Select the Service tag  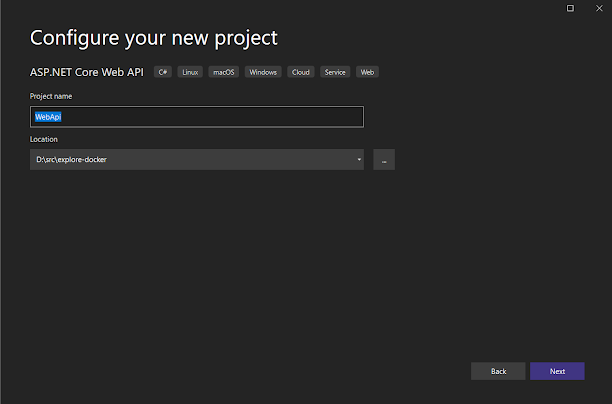pyautogui.click(x=335, y=72)
